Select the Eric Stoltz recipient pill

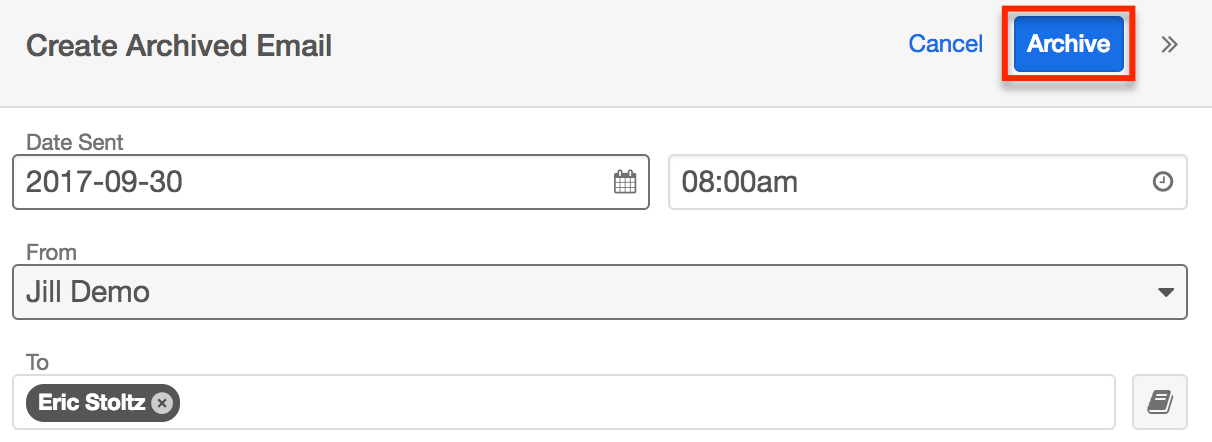(x=92, y=402)
